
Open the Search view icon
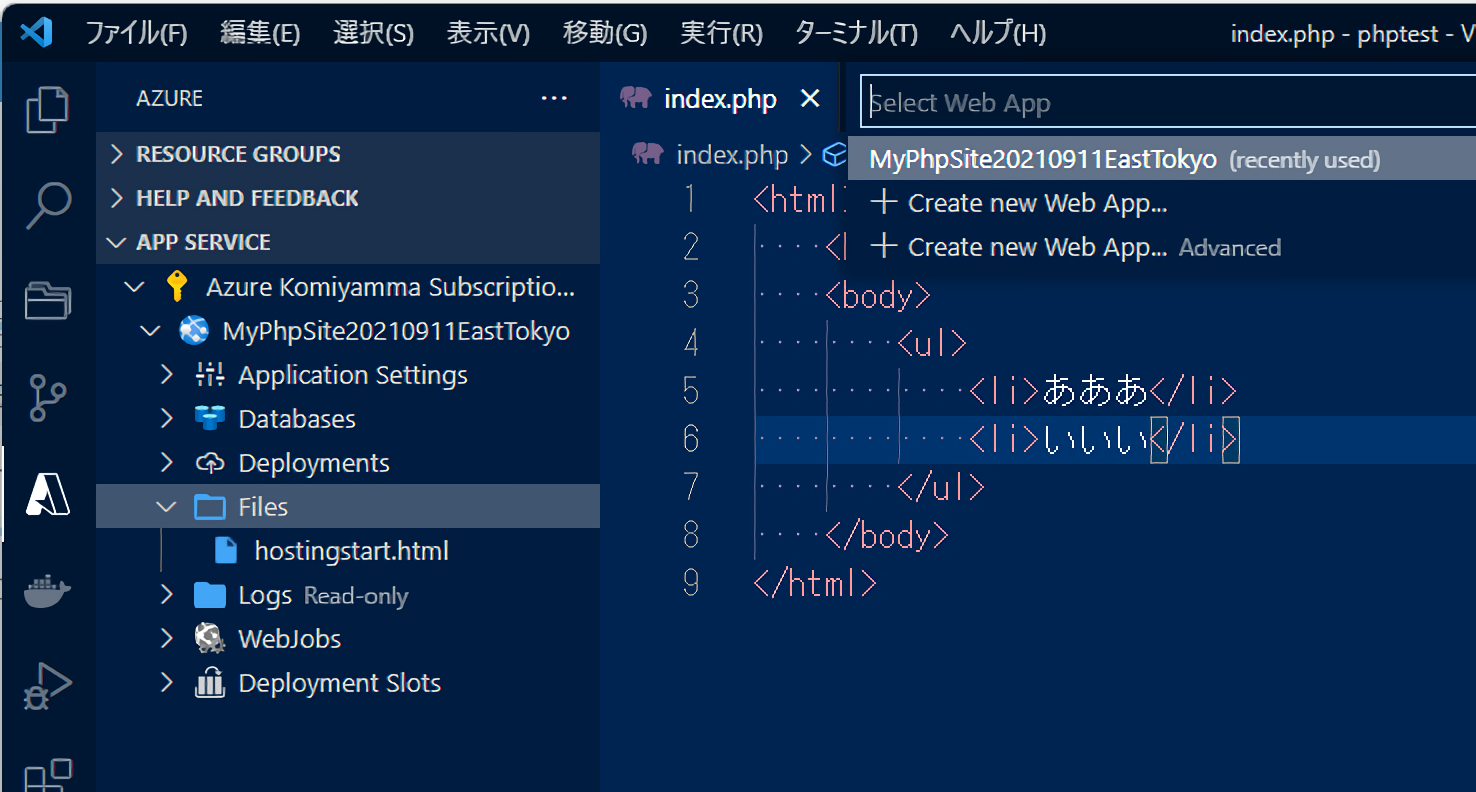click(48, 205)
